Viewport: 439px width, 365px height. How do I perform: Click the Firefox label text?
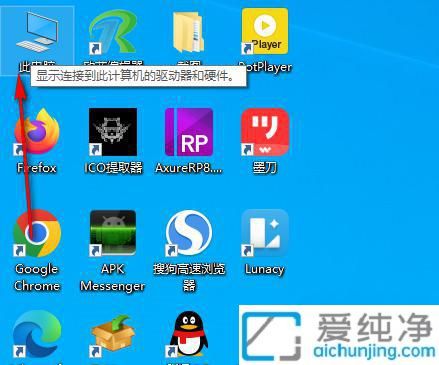tap(37, 168)
